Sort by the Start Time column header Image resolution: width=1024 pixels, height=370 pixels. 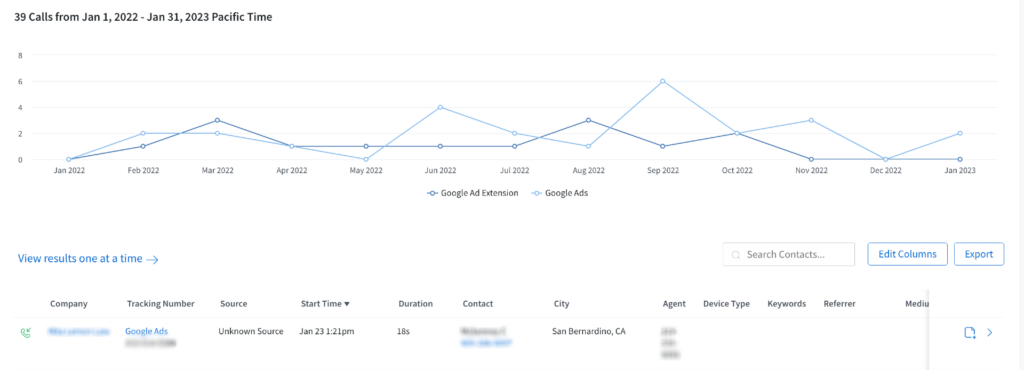point(325,303)
